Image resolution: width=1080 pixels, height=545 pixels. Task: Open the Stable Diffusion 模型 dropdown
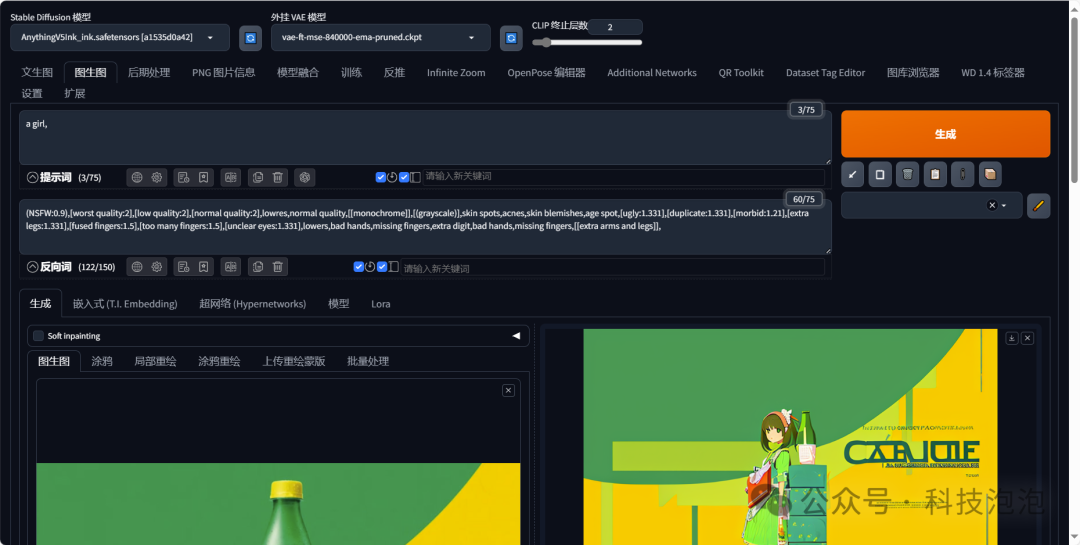(x=120, y=38)
